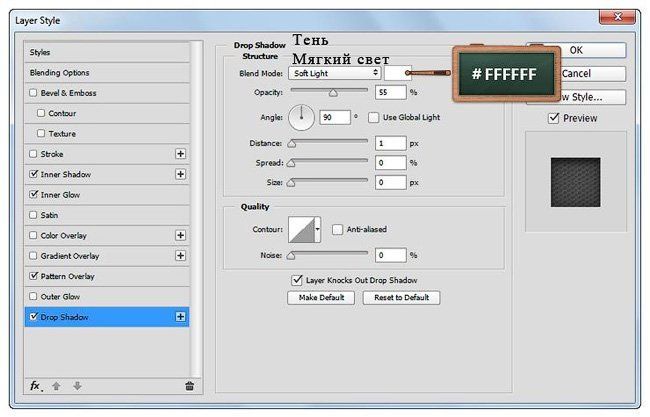Select the Pattern Overlay effect row
This screenshot has width=650, height=417.
click(x=107, y=276)
